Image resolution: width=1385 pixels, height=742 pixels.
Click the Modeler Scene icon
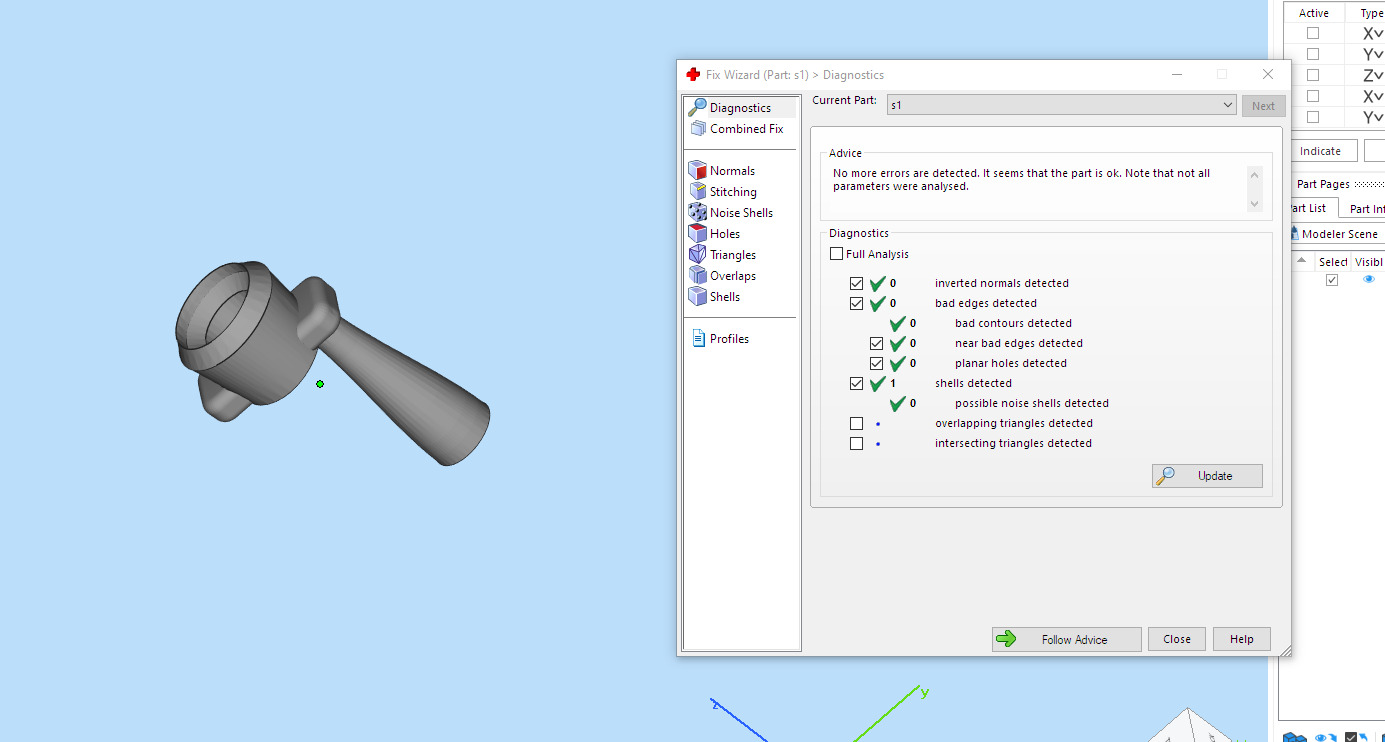point(1294,234)
